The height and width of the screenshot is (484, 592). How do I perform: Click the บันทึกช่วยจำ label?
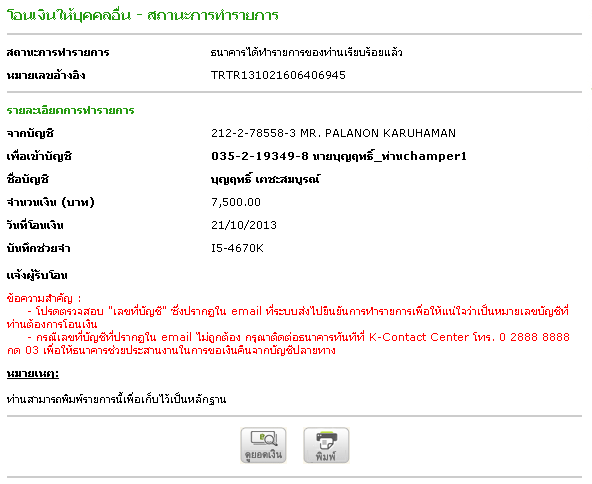click(x=39, y=248)
